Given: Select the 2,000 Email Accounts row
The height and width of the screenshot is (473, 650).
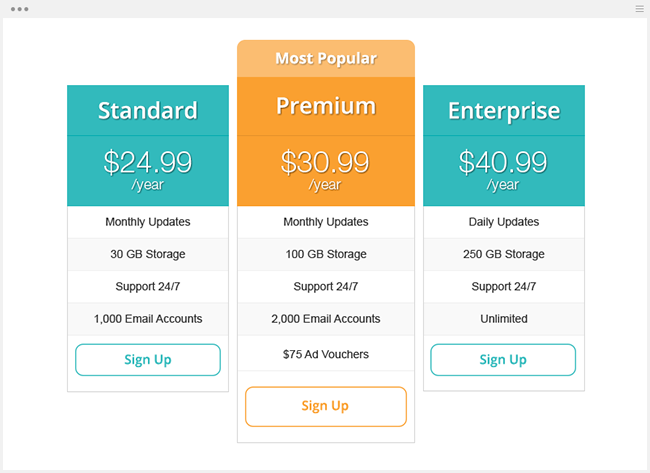Looking at the screenshot, I should point(326,319).
